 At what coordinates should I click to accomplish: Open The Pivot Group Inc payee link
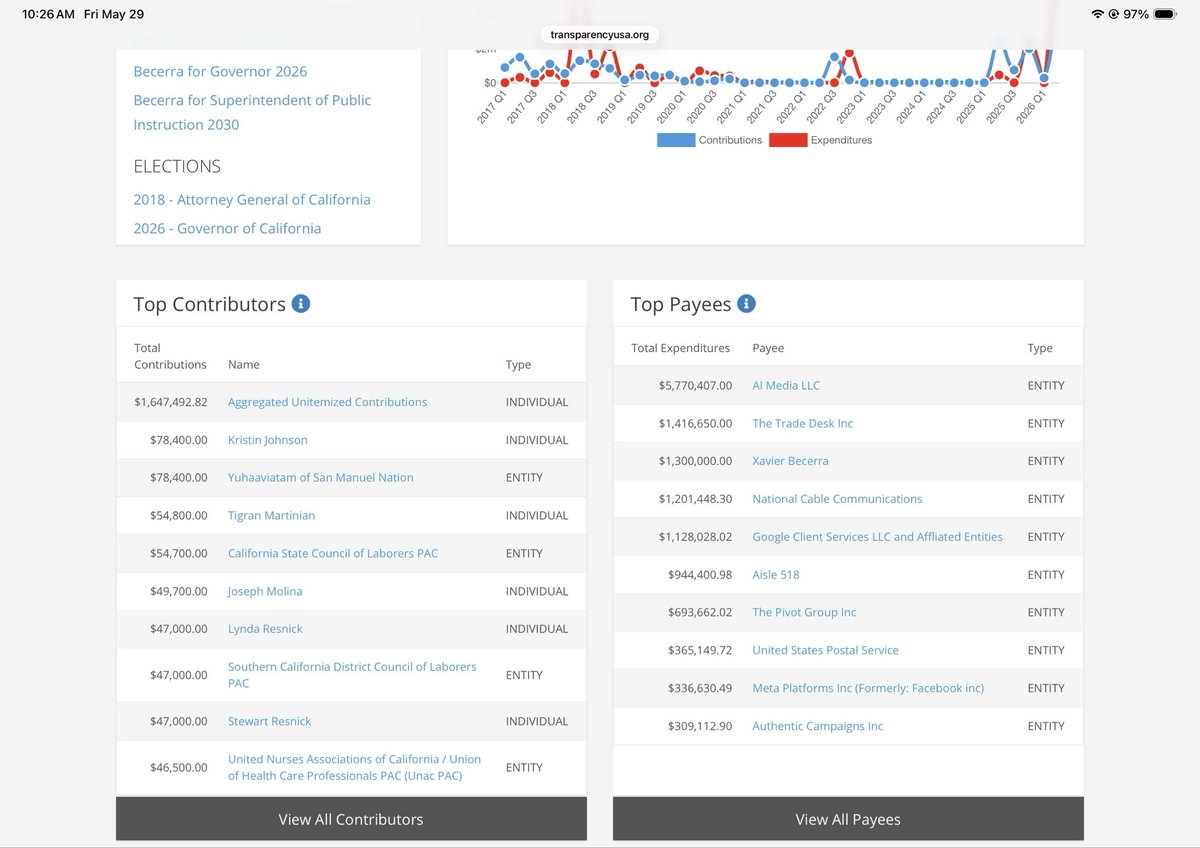804,612
